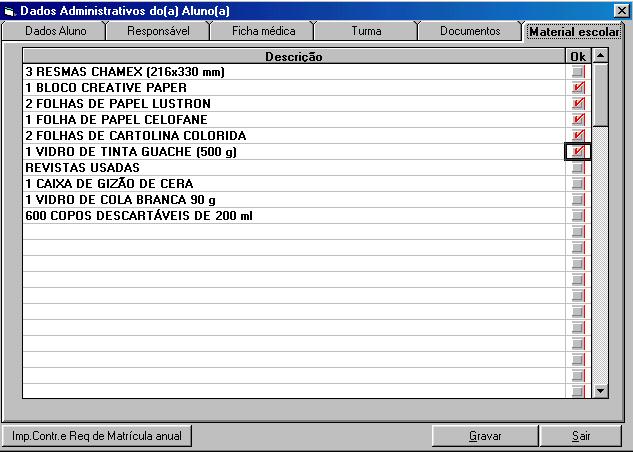Select the Turma tab
Image resolution: width=633 pixels, height=452 pixels.
pos(366,31)
